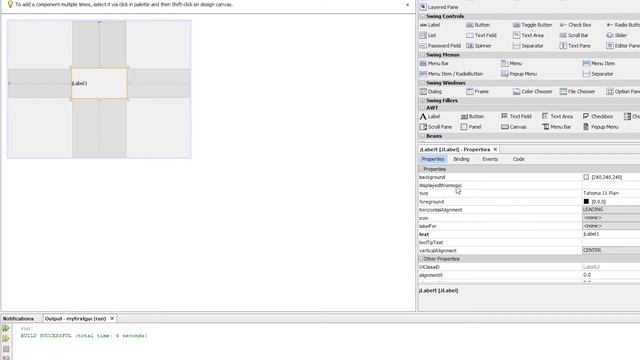Select the AWT Panel component
The width and height of the screenshot is (640, 360).
pyautogui.click(x=471, y=127)
